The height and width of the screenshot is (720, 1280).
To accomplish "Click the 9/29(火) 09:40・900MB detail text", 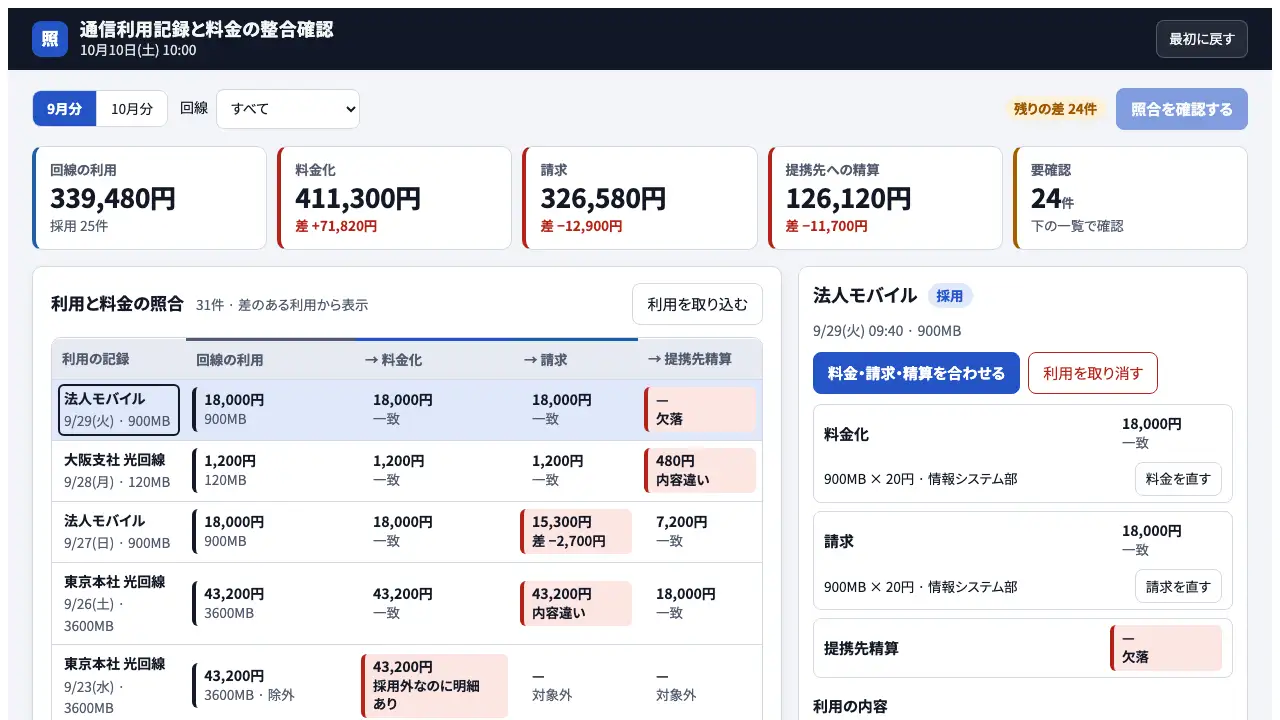I will 887,331.
